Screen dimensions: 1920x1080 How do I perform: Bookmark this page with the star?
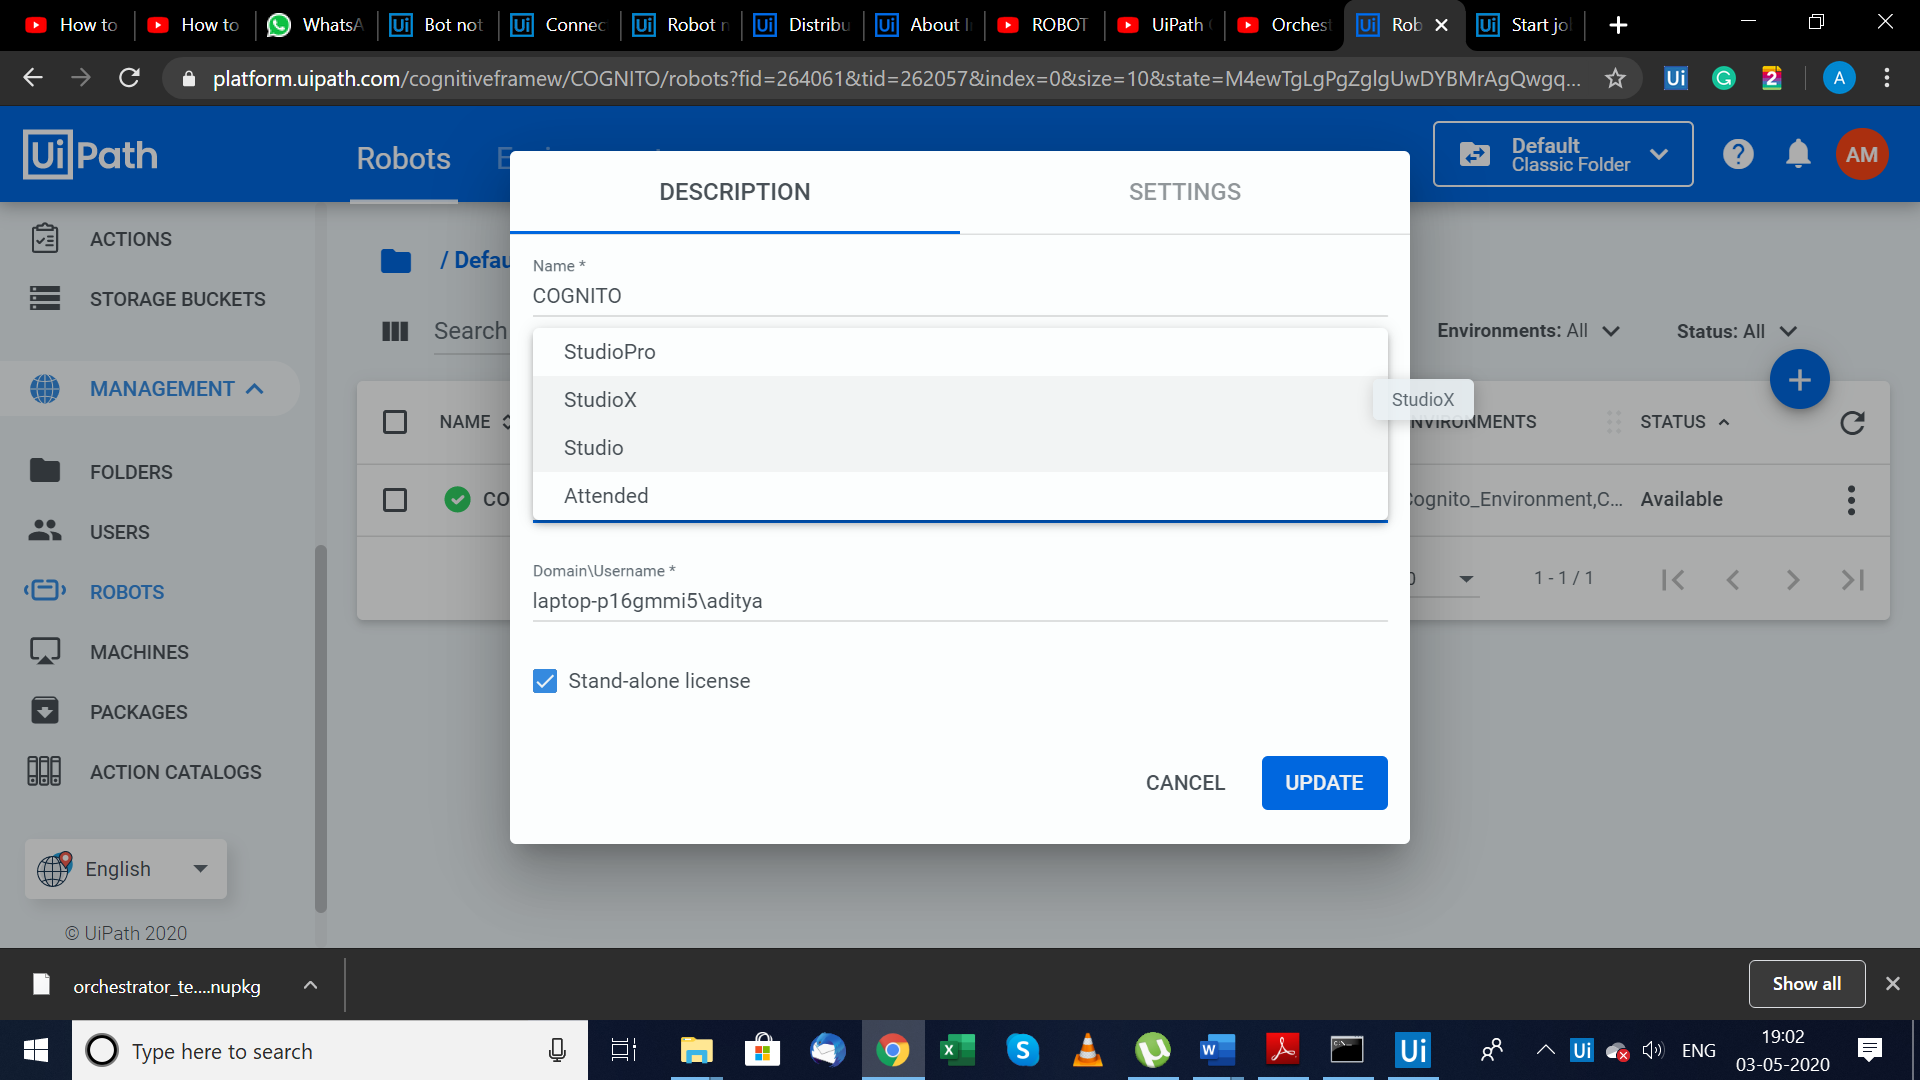click(x=1615, y=78)
